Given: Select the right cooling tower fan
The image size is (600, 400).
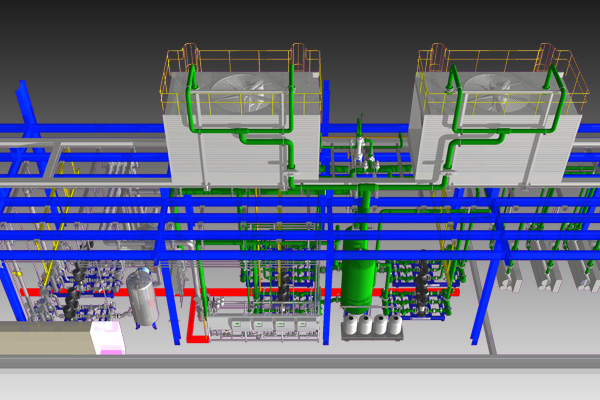Looking at the screenshot, I should coord(494,91).
